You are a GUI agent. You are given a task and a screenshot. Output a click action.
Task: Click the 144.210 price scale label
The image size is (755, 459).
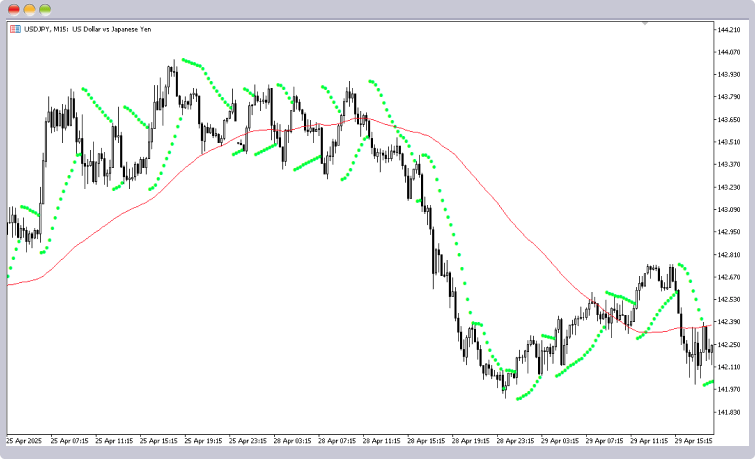[x=729, y=30]
